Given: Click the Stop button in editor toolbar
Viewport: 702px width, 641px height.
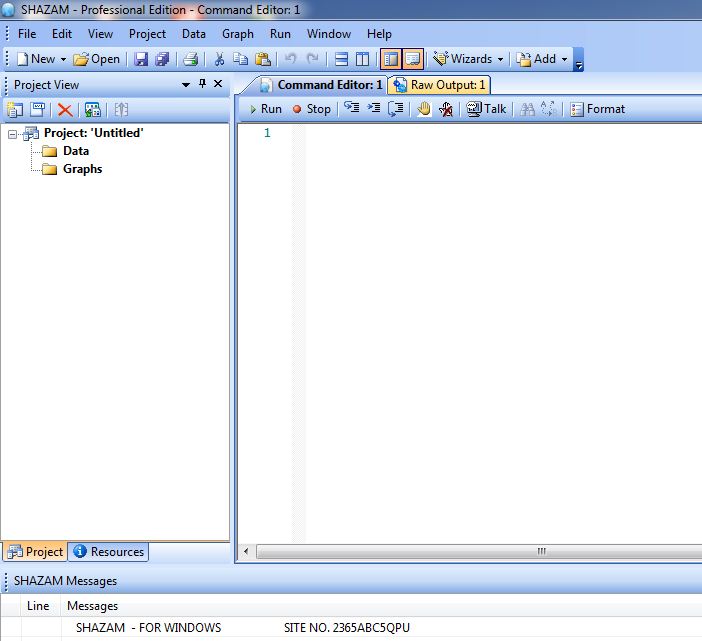Looking at the screenshot, I should tap(312, 109).
